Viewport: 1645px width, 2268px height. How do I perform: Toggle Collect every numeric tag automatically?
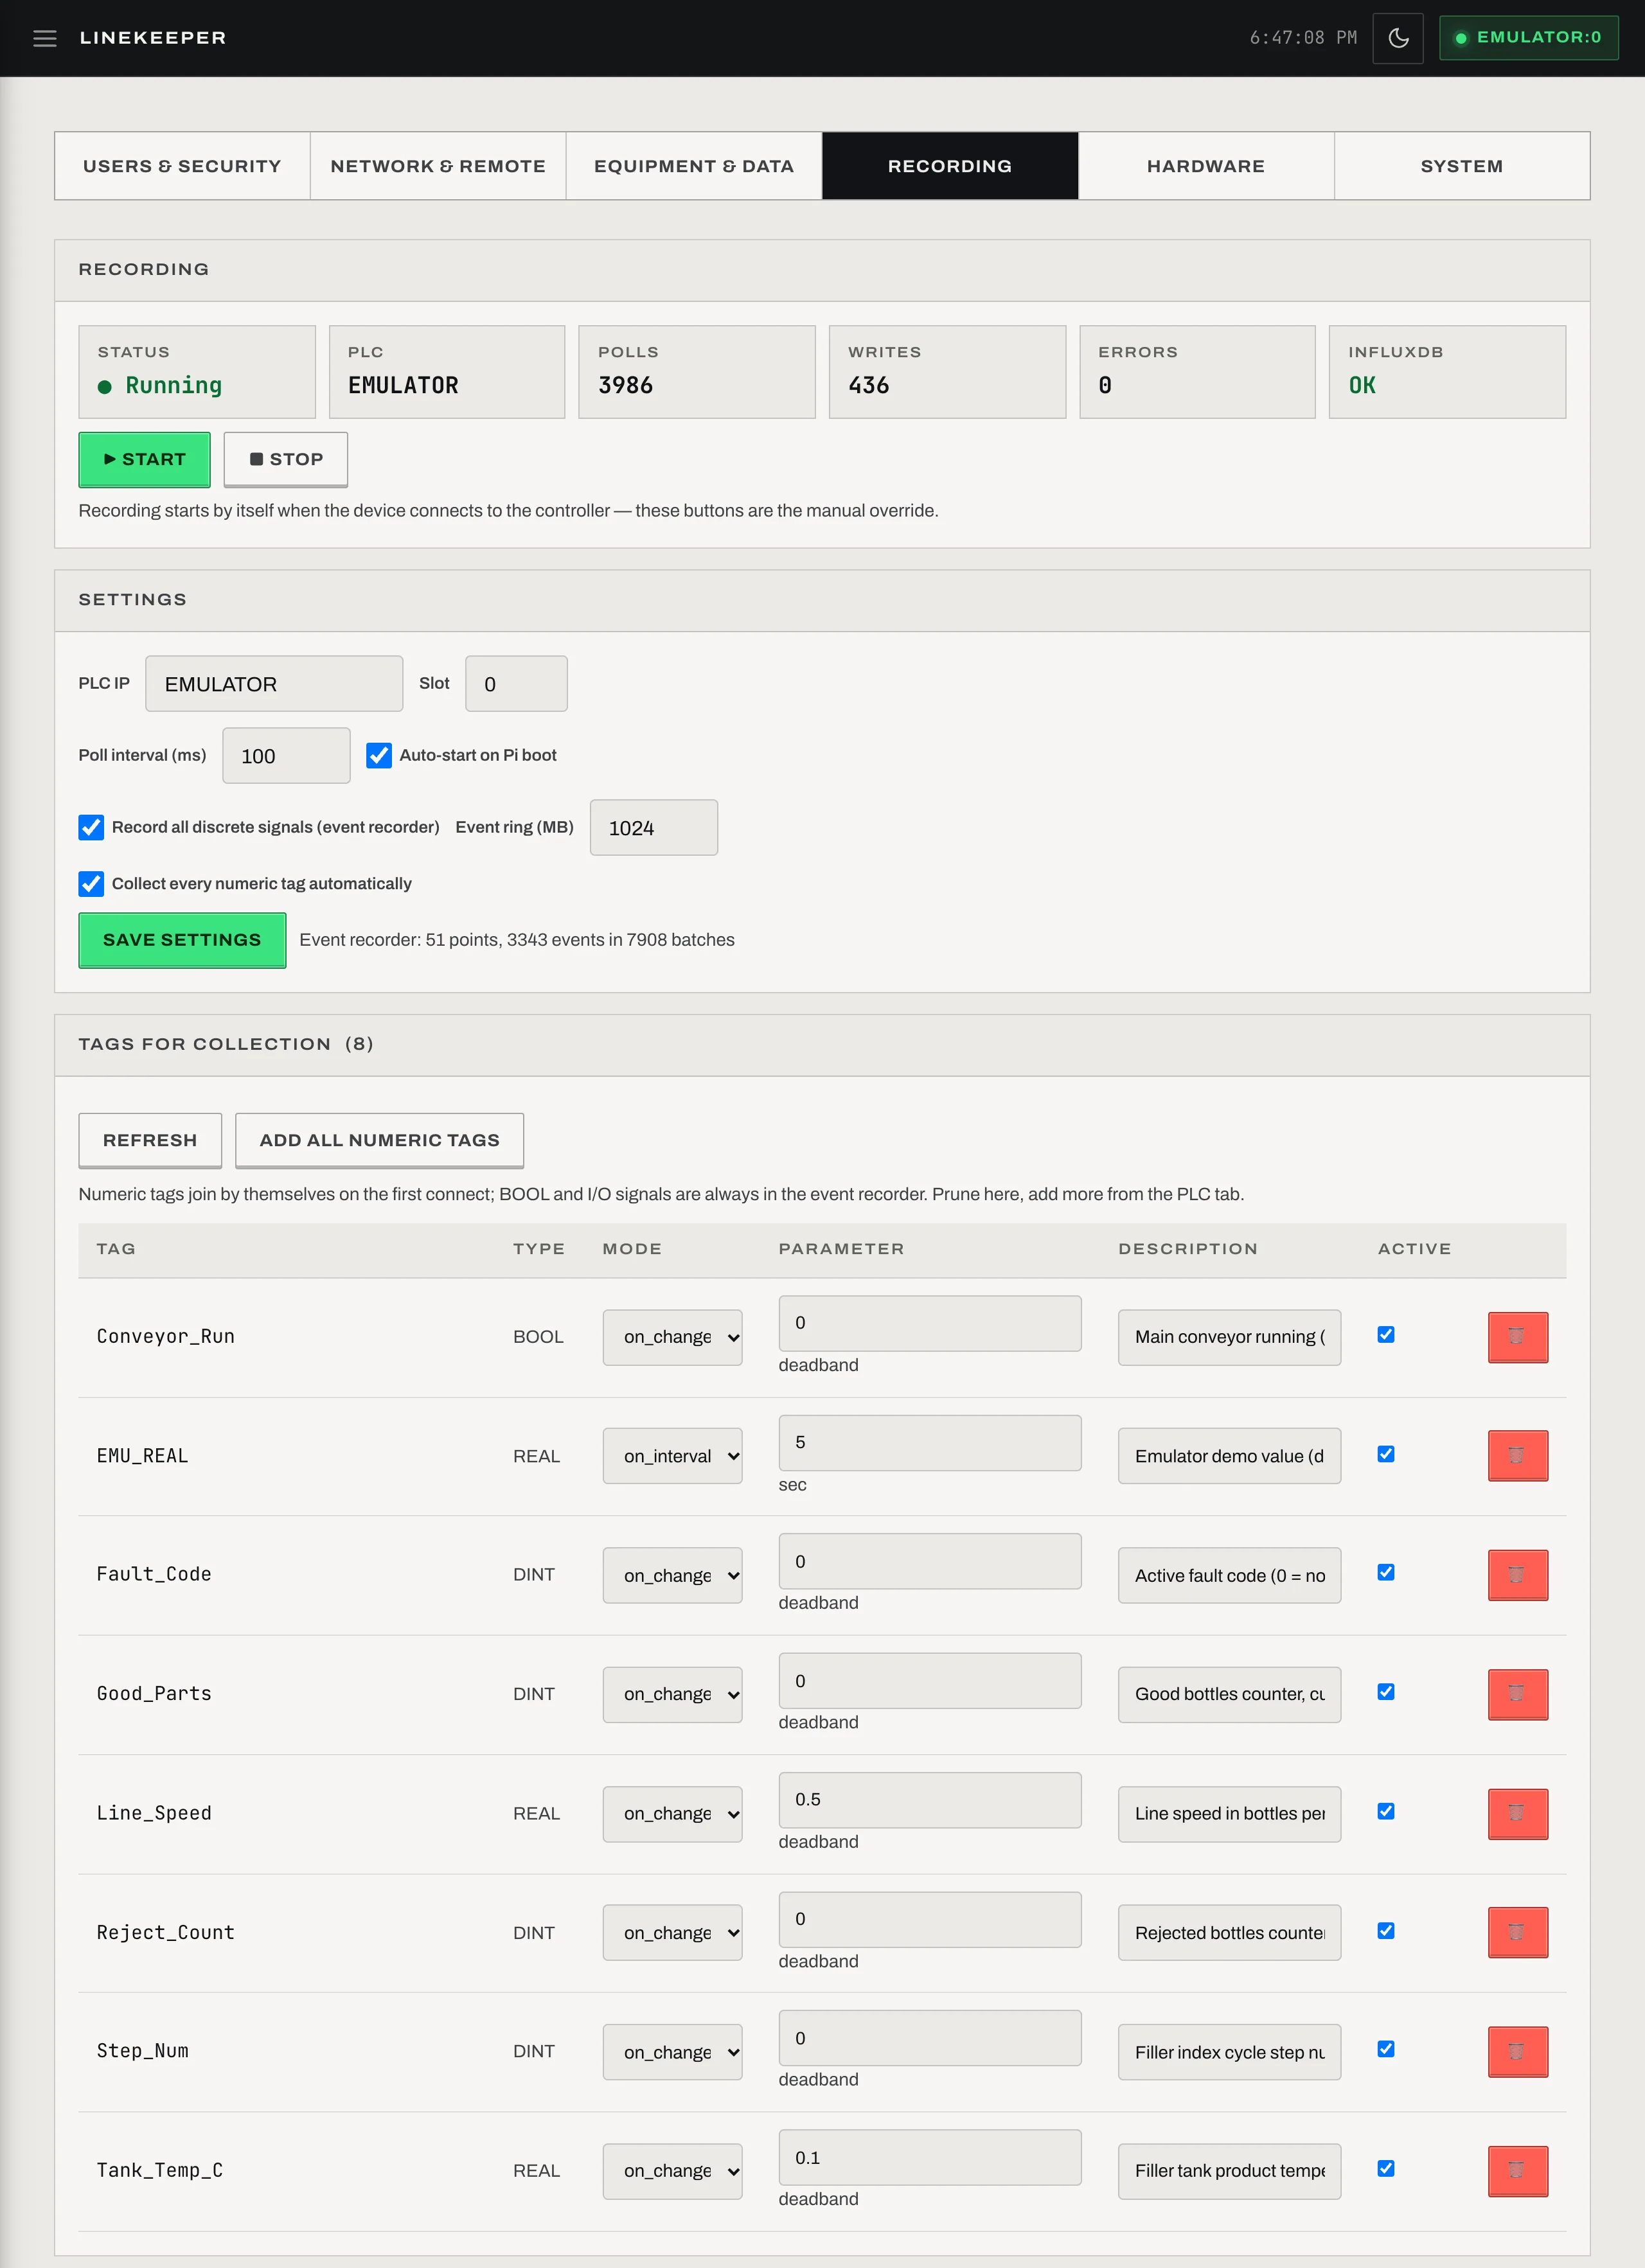pyautogui.click(x=91, y=884)
